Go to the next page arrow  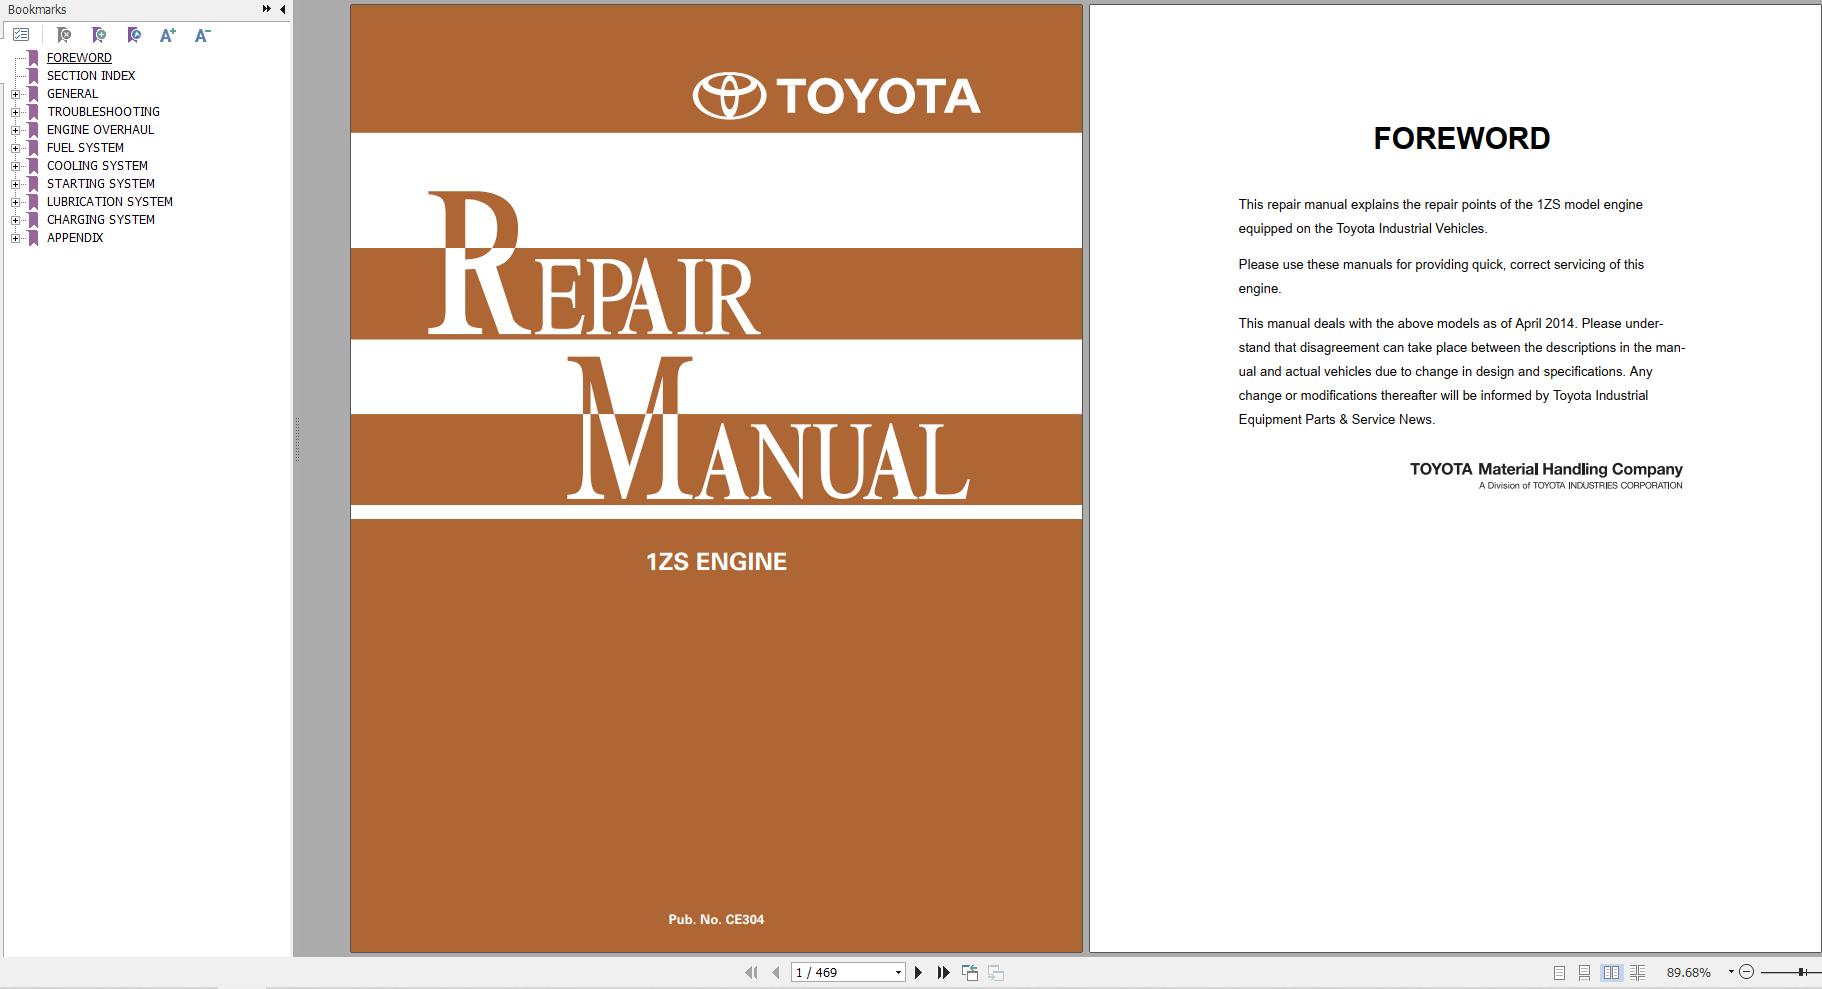[918, 972]
